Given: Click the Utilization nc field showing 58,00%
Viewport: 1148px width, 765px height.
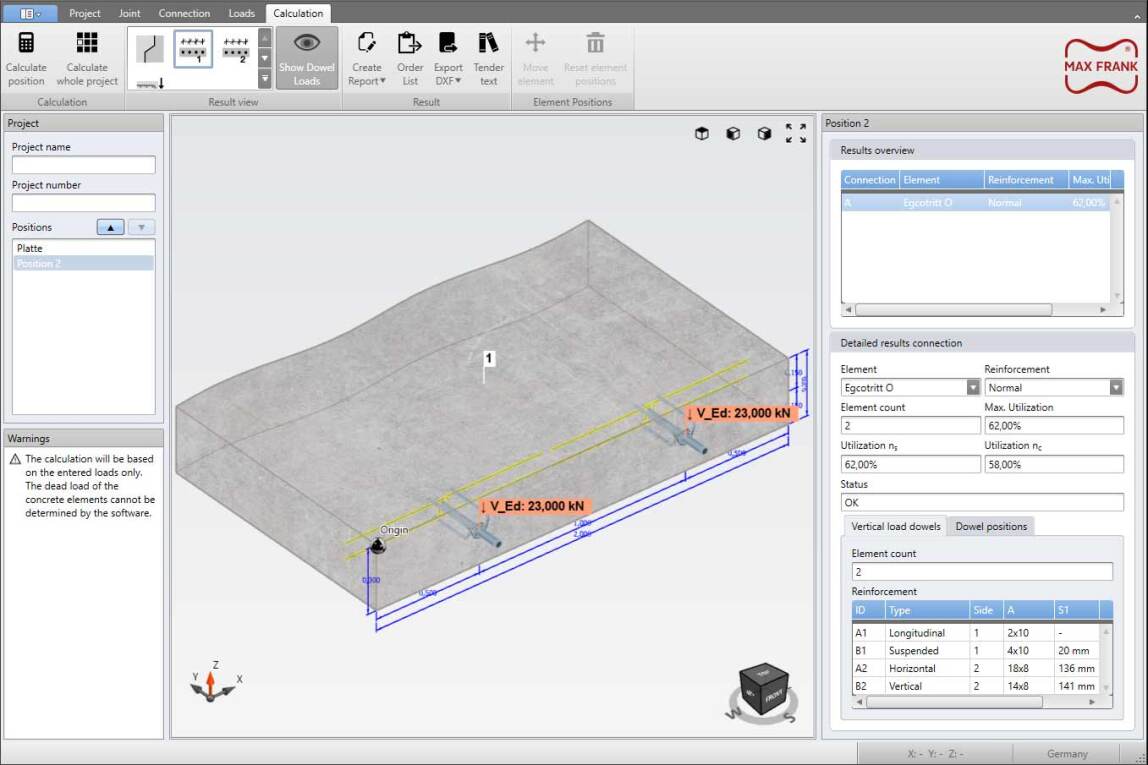Looking at the screenshot, I should [1054, 464].
